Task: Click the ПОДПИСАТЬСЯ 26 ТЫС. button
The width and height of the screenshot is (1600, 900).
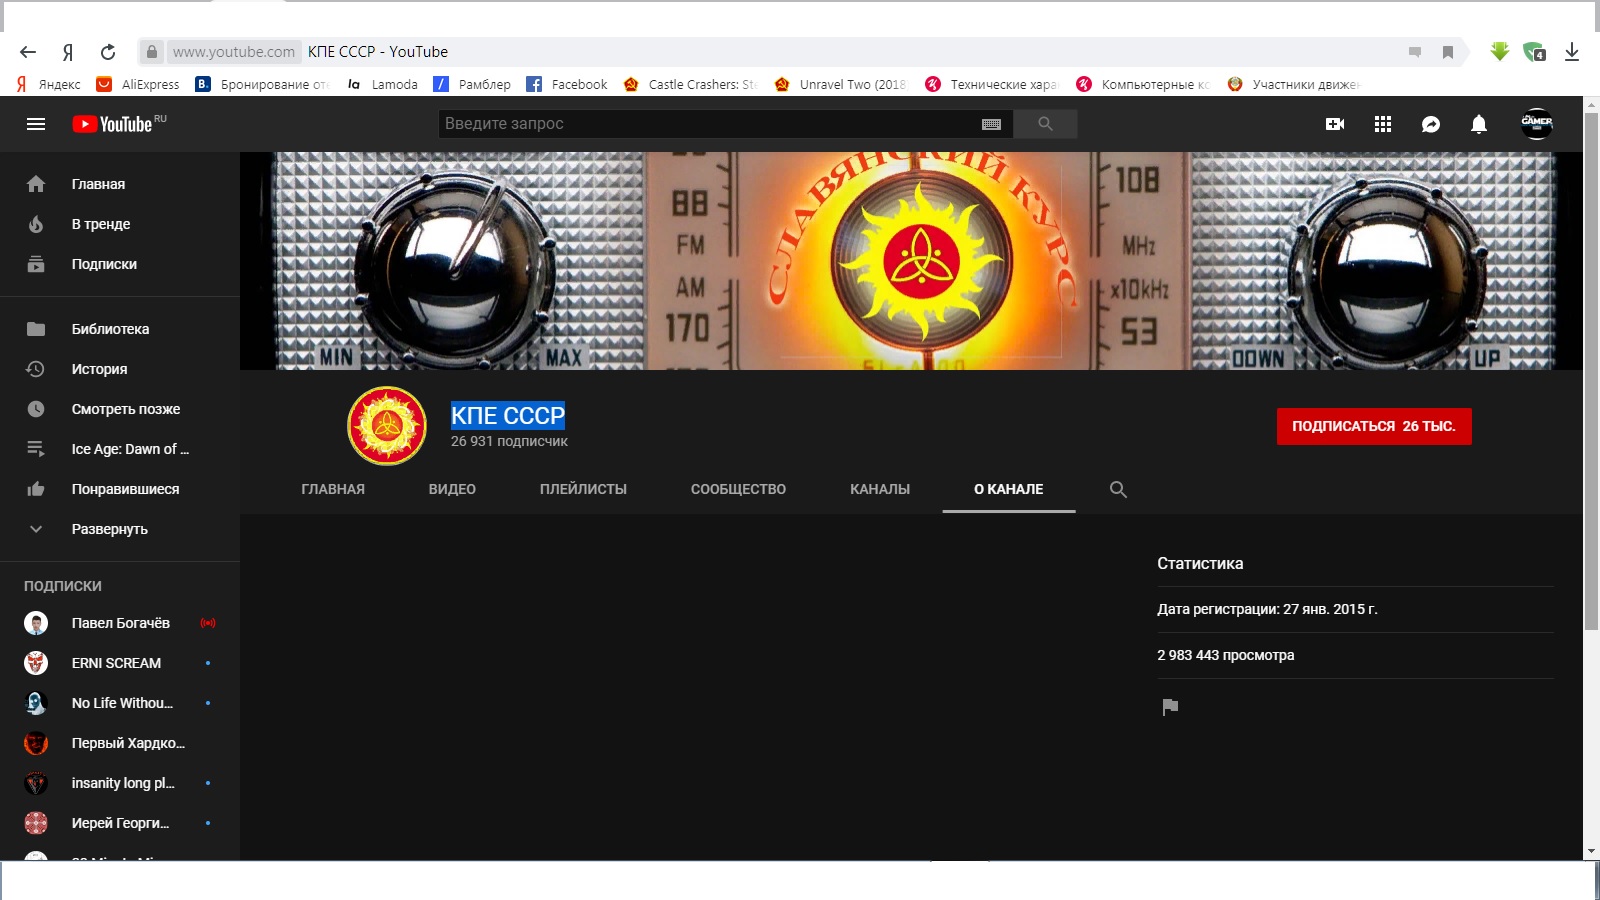Action: (x=1374, y=426)
